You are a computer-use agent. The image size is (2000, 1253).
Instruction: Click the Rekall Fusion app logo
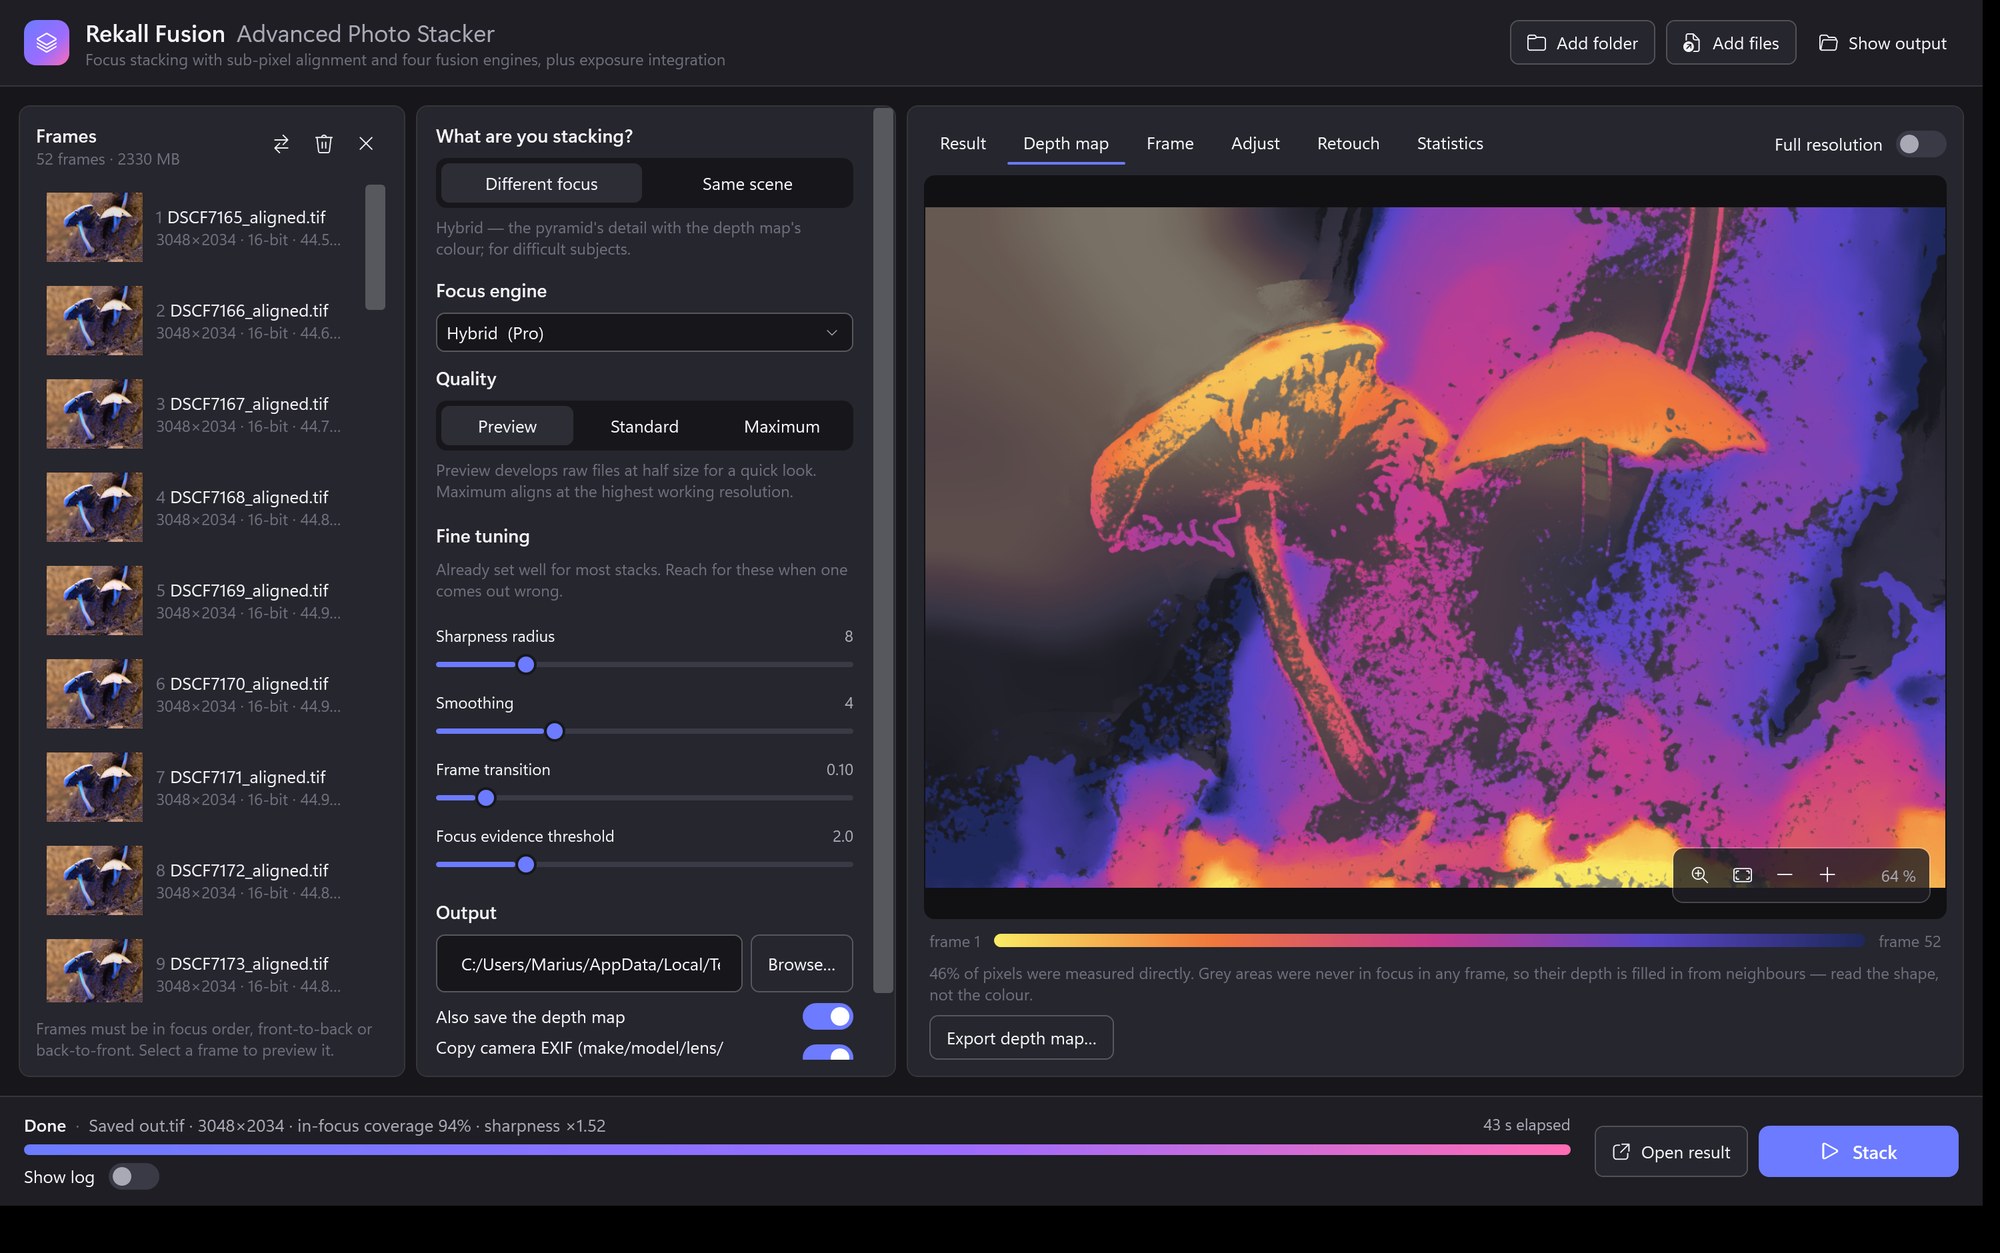(46, 43)
